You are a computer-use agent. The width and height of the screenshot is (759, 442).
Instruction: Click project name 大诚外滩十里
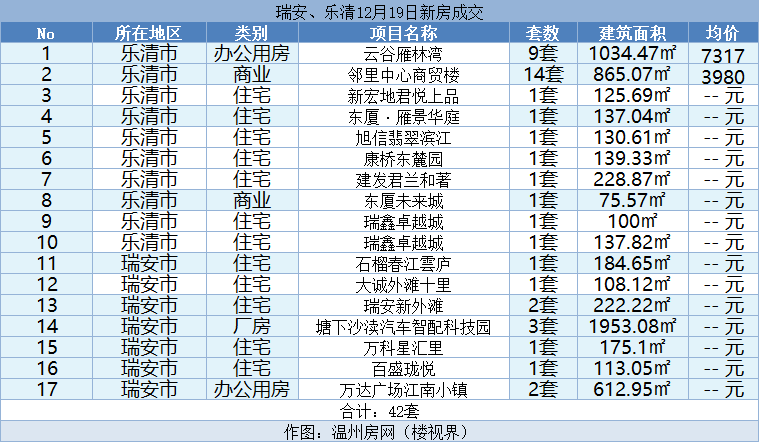[403, 285]
